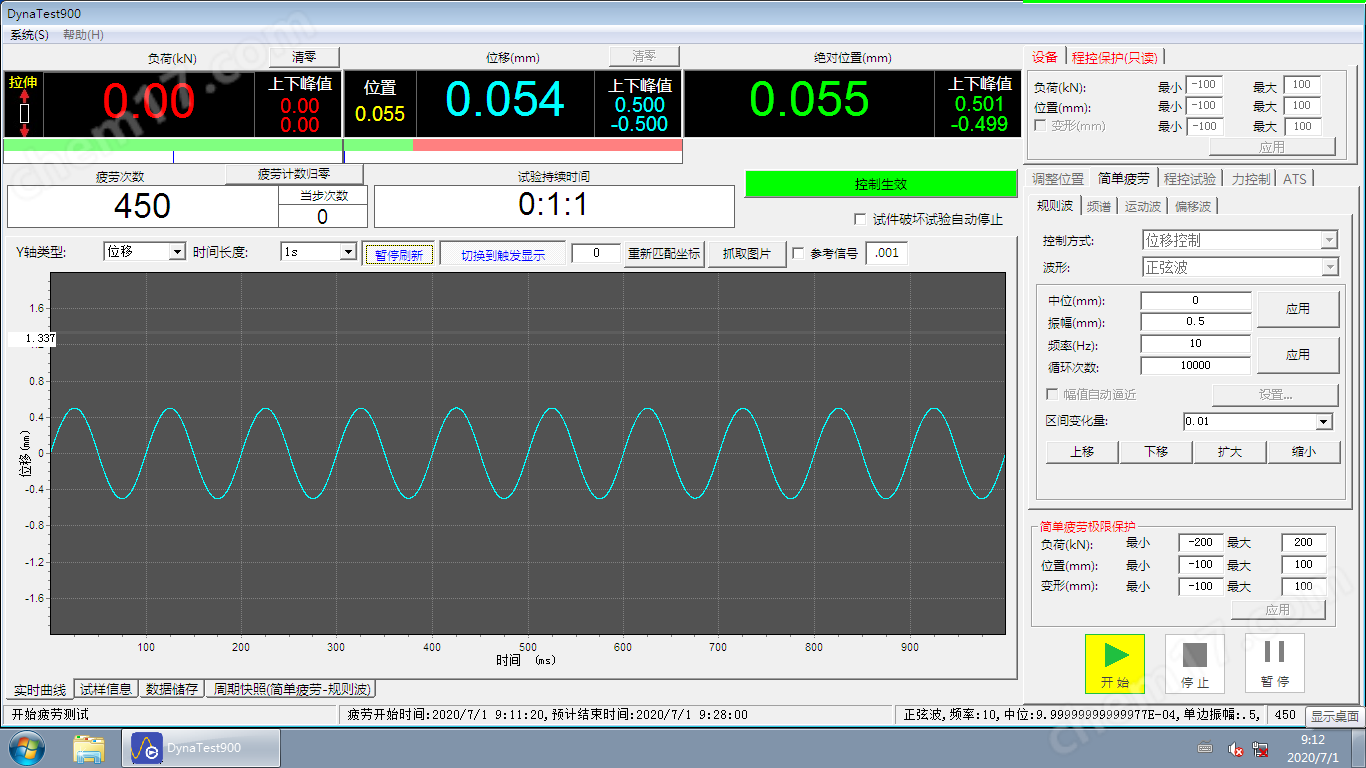The width and height of the screenshot is (1366, 768).
Task: Toggle 变形(mm) checkbox in device panel
Action: (1040, 126)
